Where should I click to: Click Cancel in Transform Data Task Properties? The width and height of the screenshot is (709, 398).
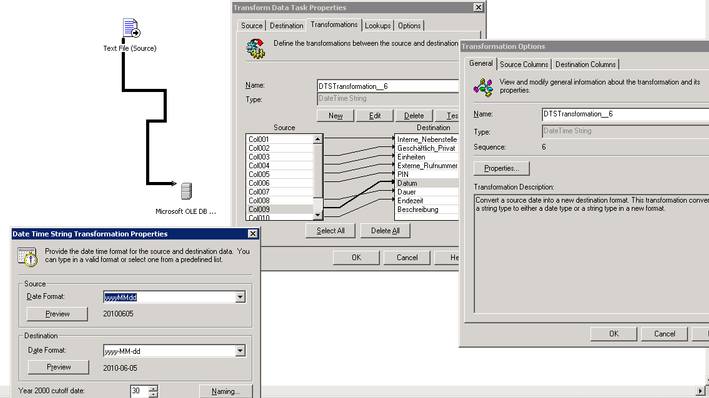click(x=407, y=257)
